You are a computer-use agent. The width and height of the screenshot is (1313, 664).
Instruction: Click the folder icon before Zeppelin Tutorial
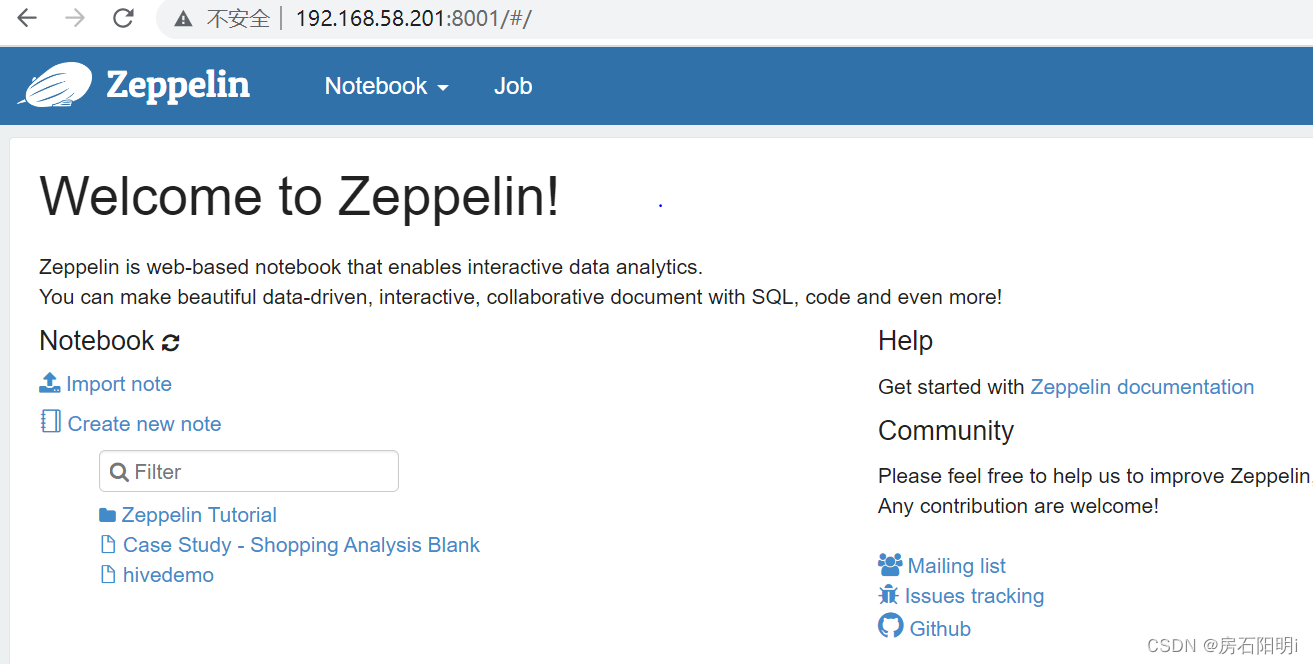(107, 514)
